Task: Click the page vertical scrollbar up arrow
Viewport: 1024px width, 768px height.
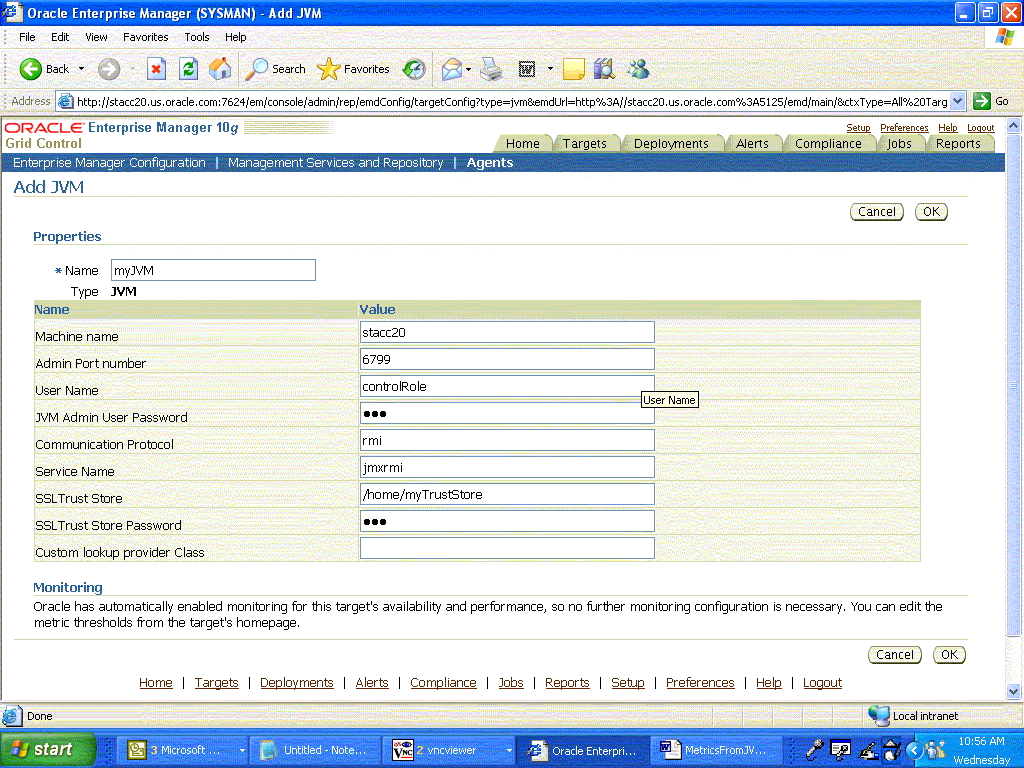Action: [x=1013, y=125]
